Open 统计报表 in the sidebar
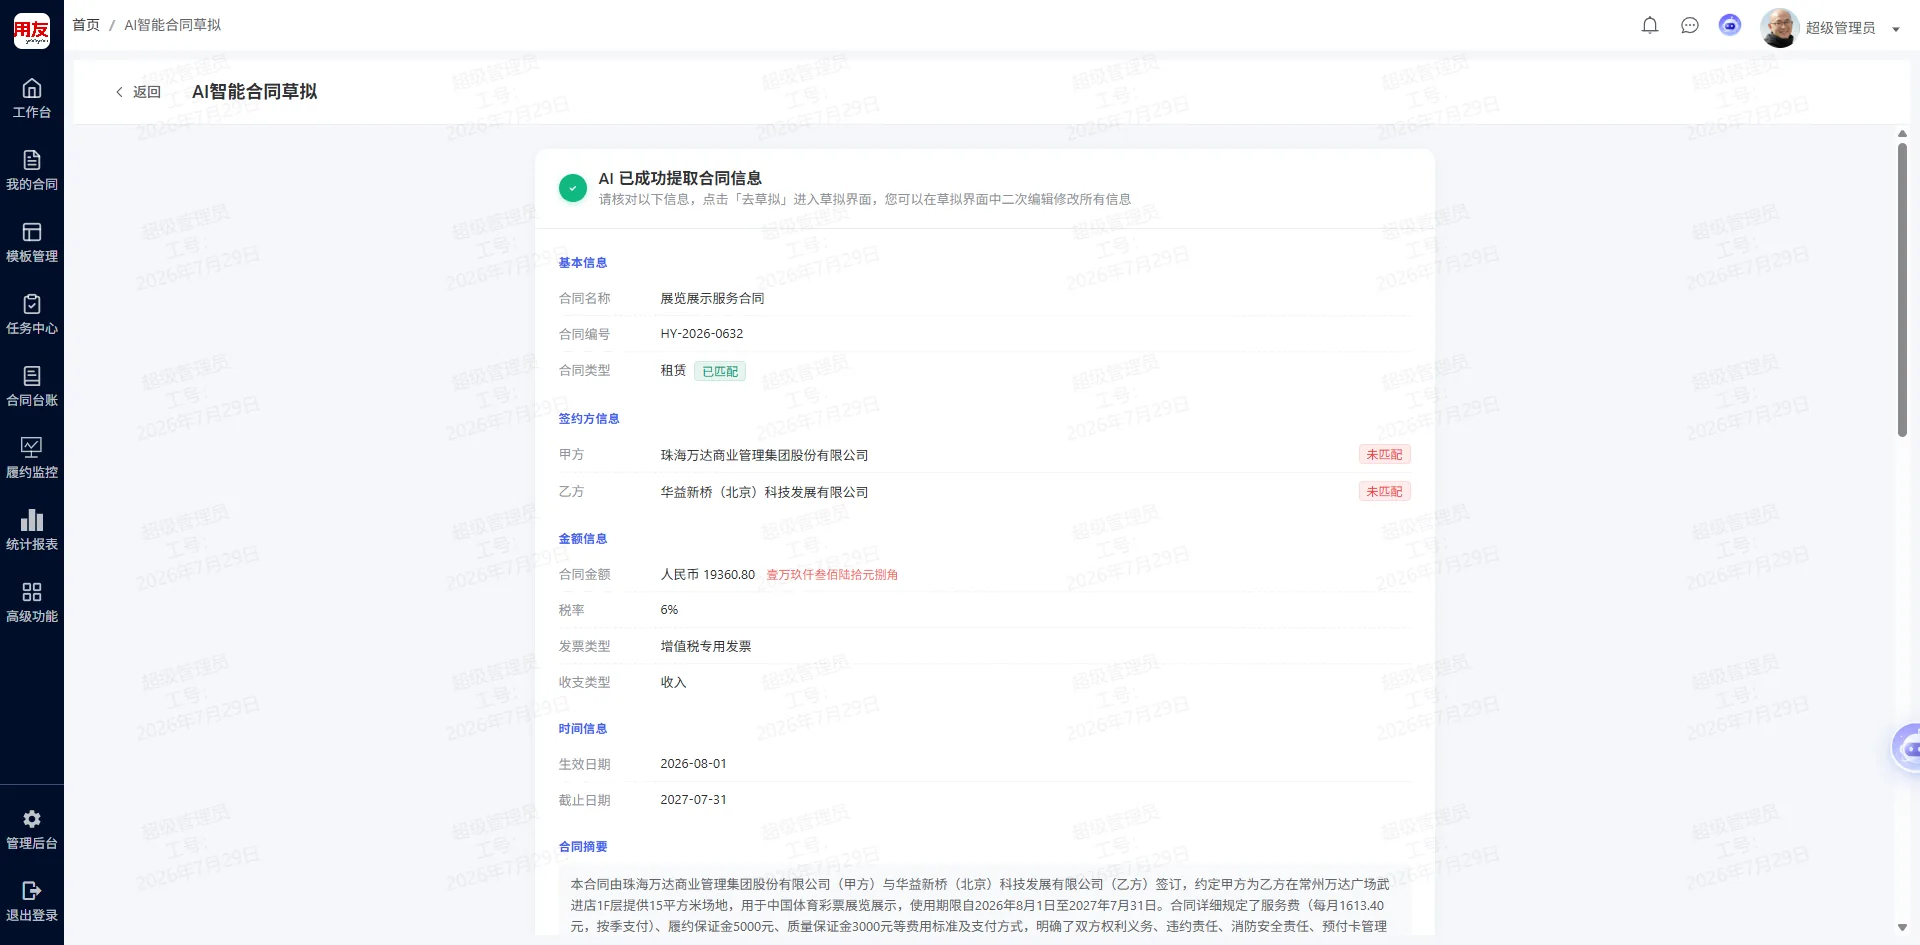This screenshot has width=1920, height=945. (x=32, y=531)
